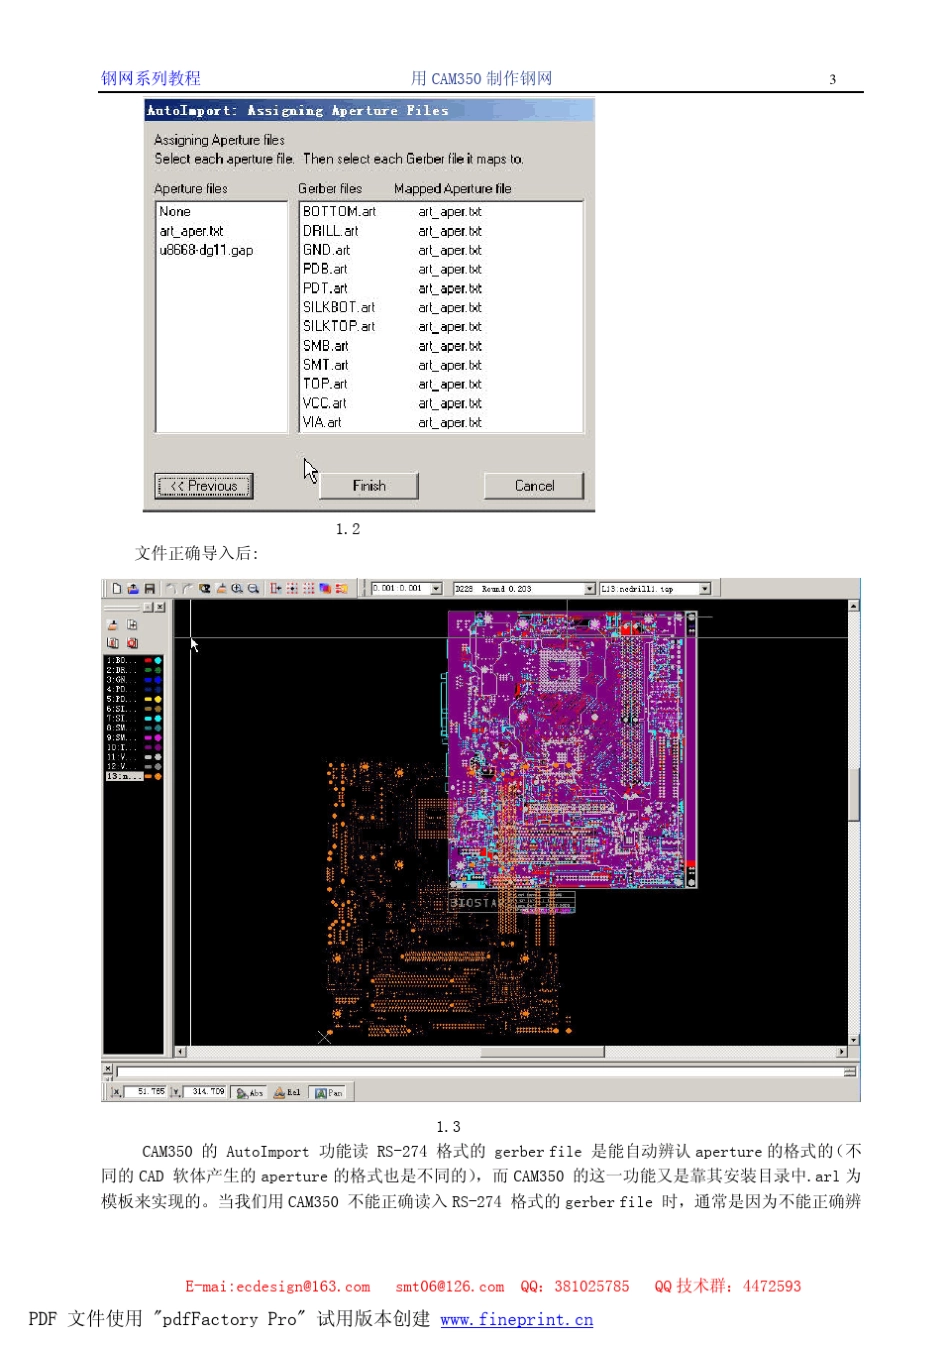Click the vertical scrollbar thumb beside canvas
Image resolution: width=950 pixels, height=1345 pixels.
(x=853, y=794)
